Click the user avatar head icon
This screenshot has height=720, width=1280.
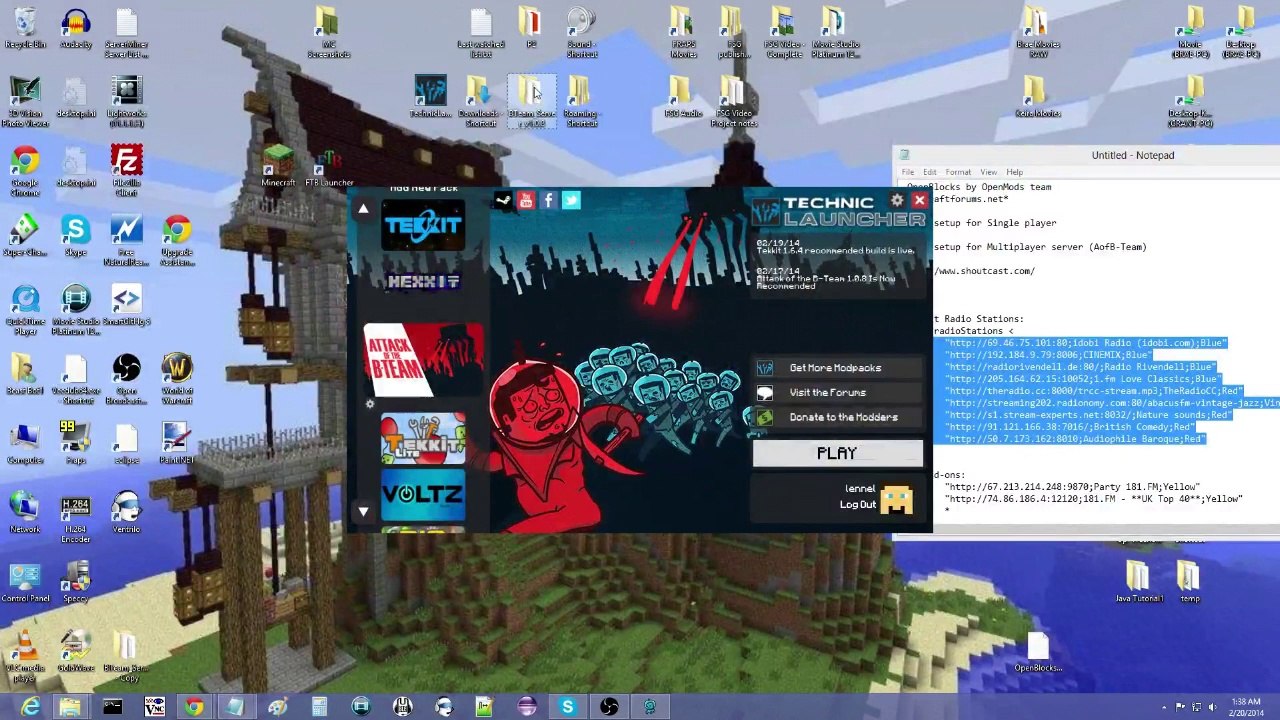tap(896, 498)
